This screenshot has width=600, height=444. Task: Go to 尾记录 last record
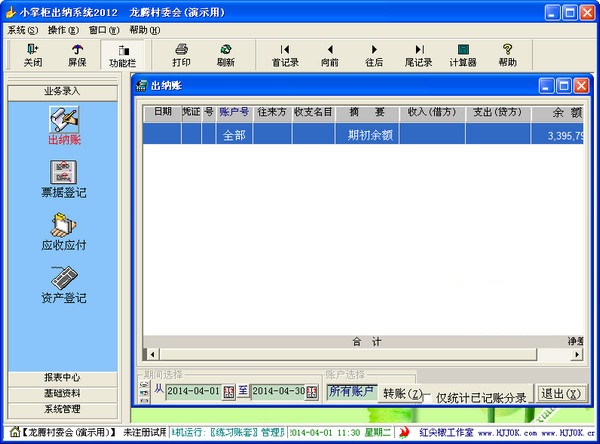419,56
